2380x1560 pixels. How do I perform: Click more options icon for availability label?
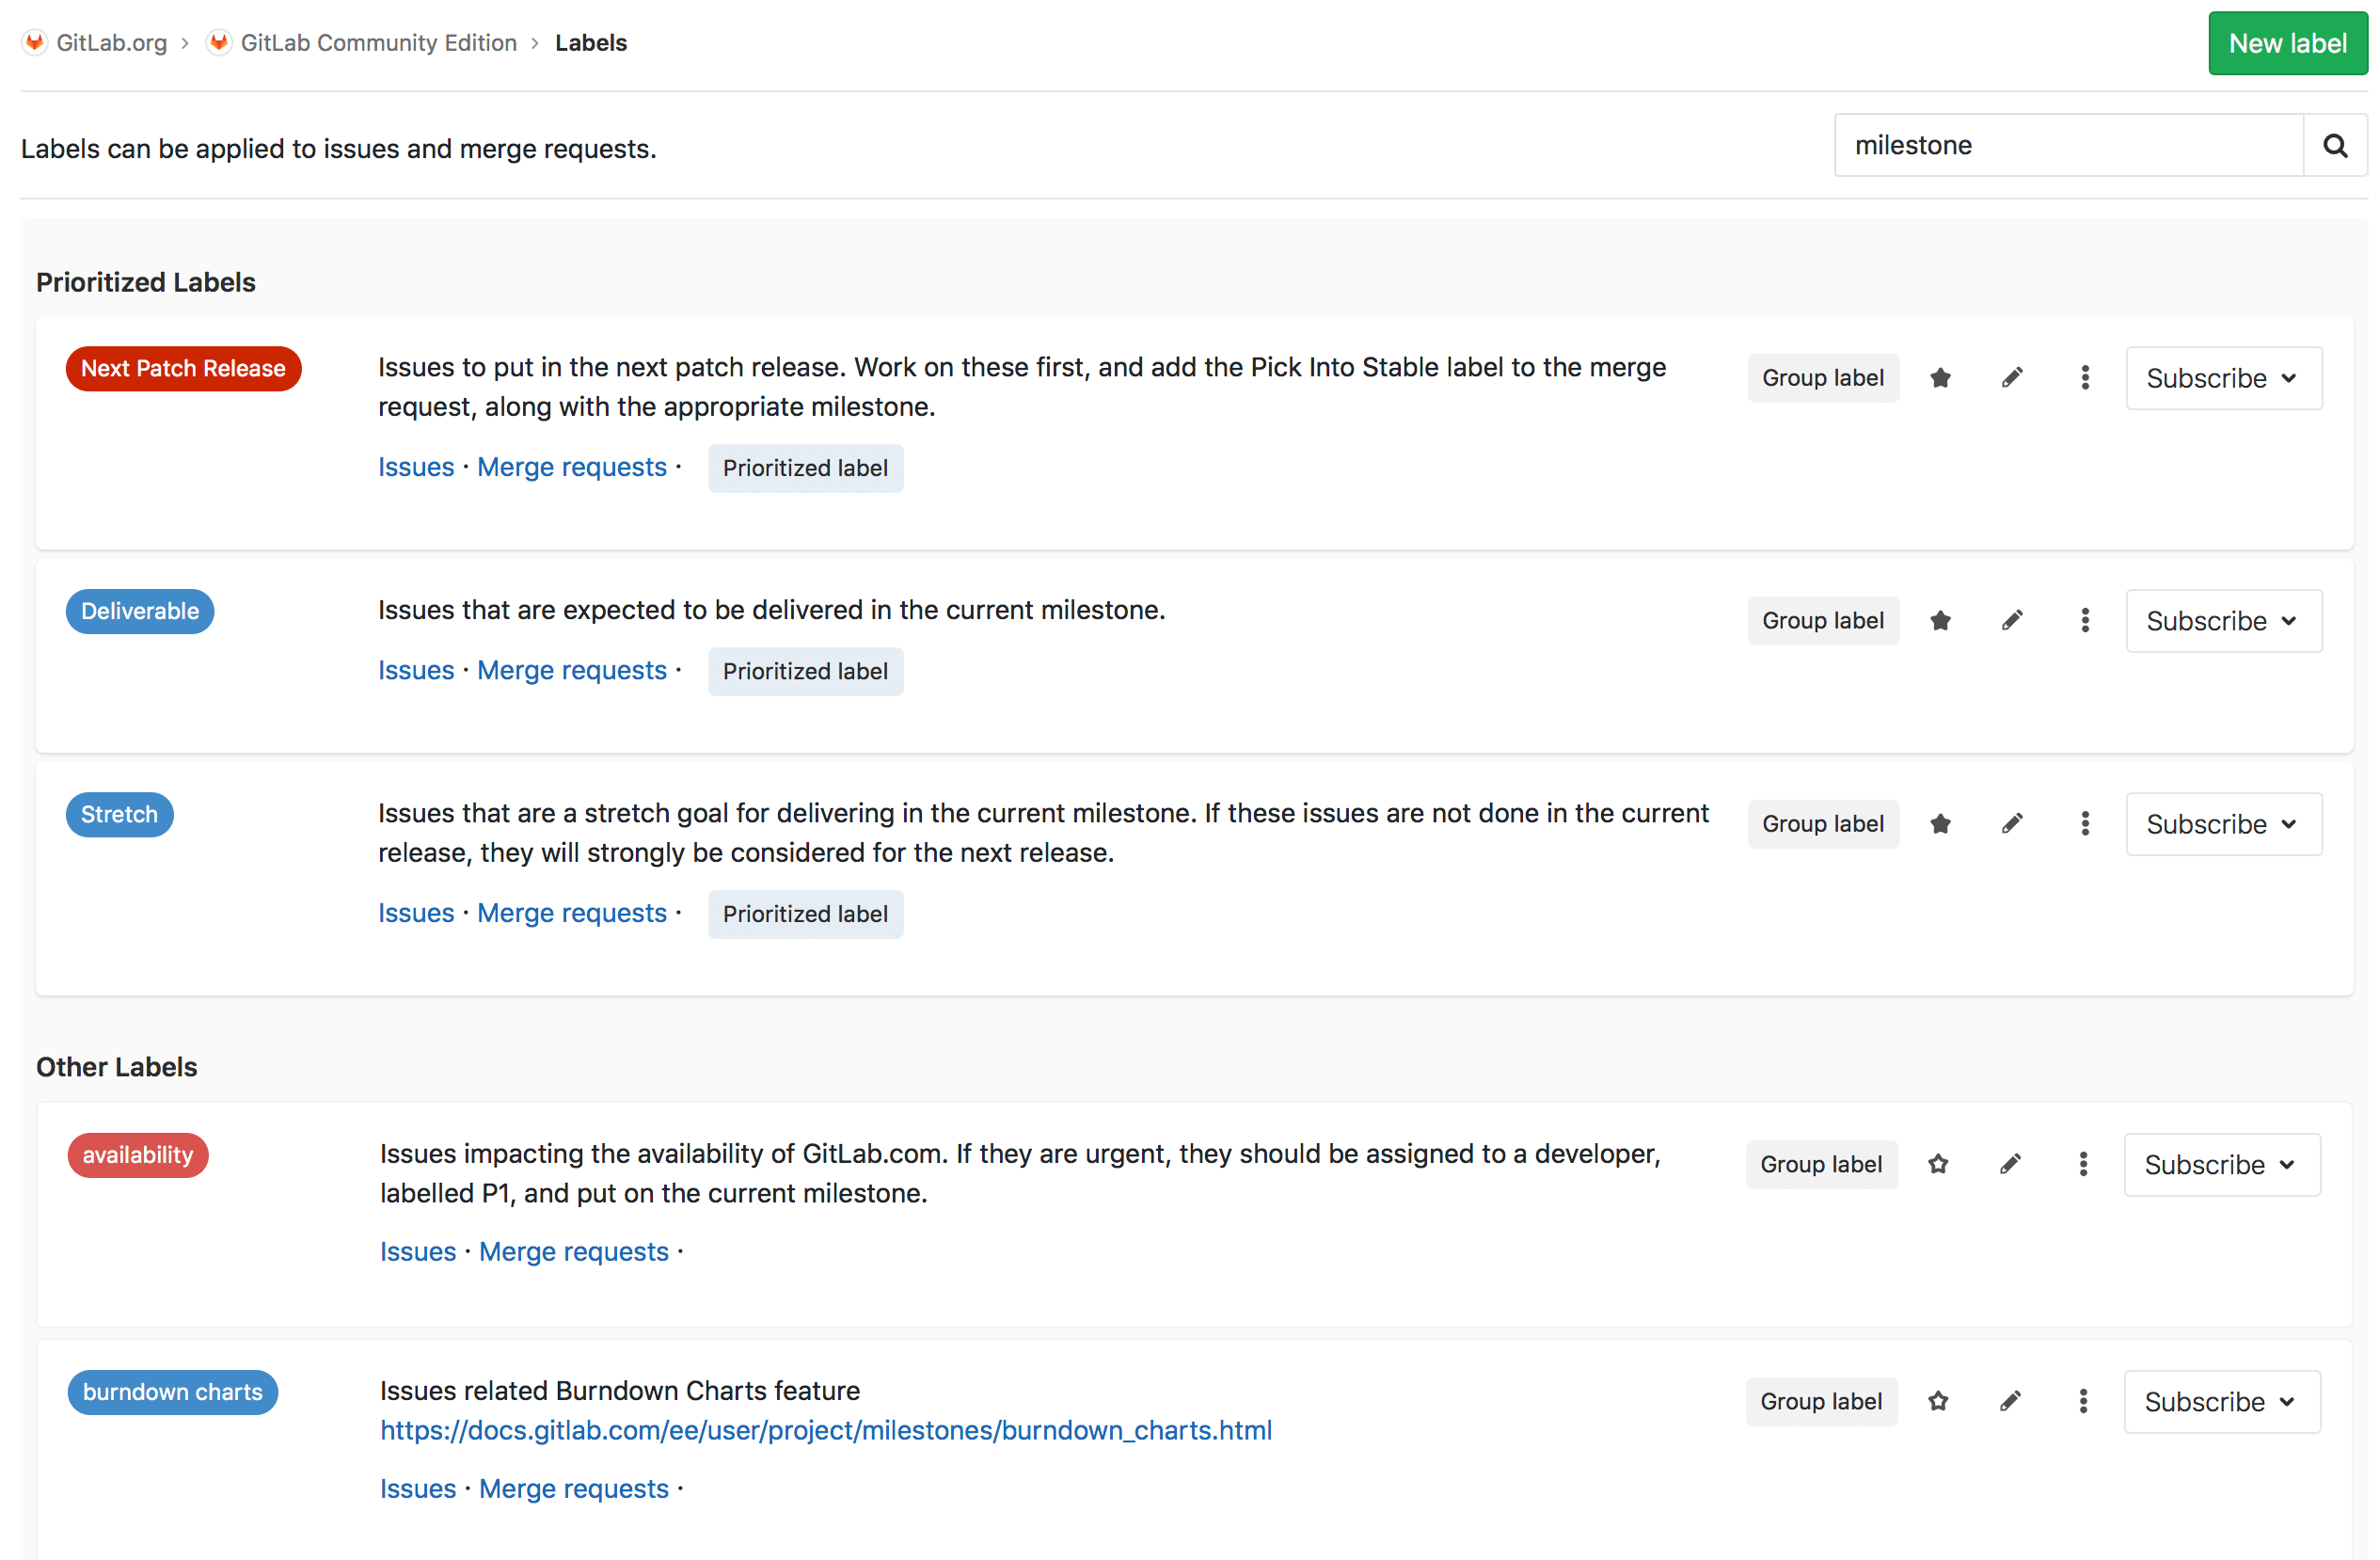tap(2083, 1165)
